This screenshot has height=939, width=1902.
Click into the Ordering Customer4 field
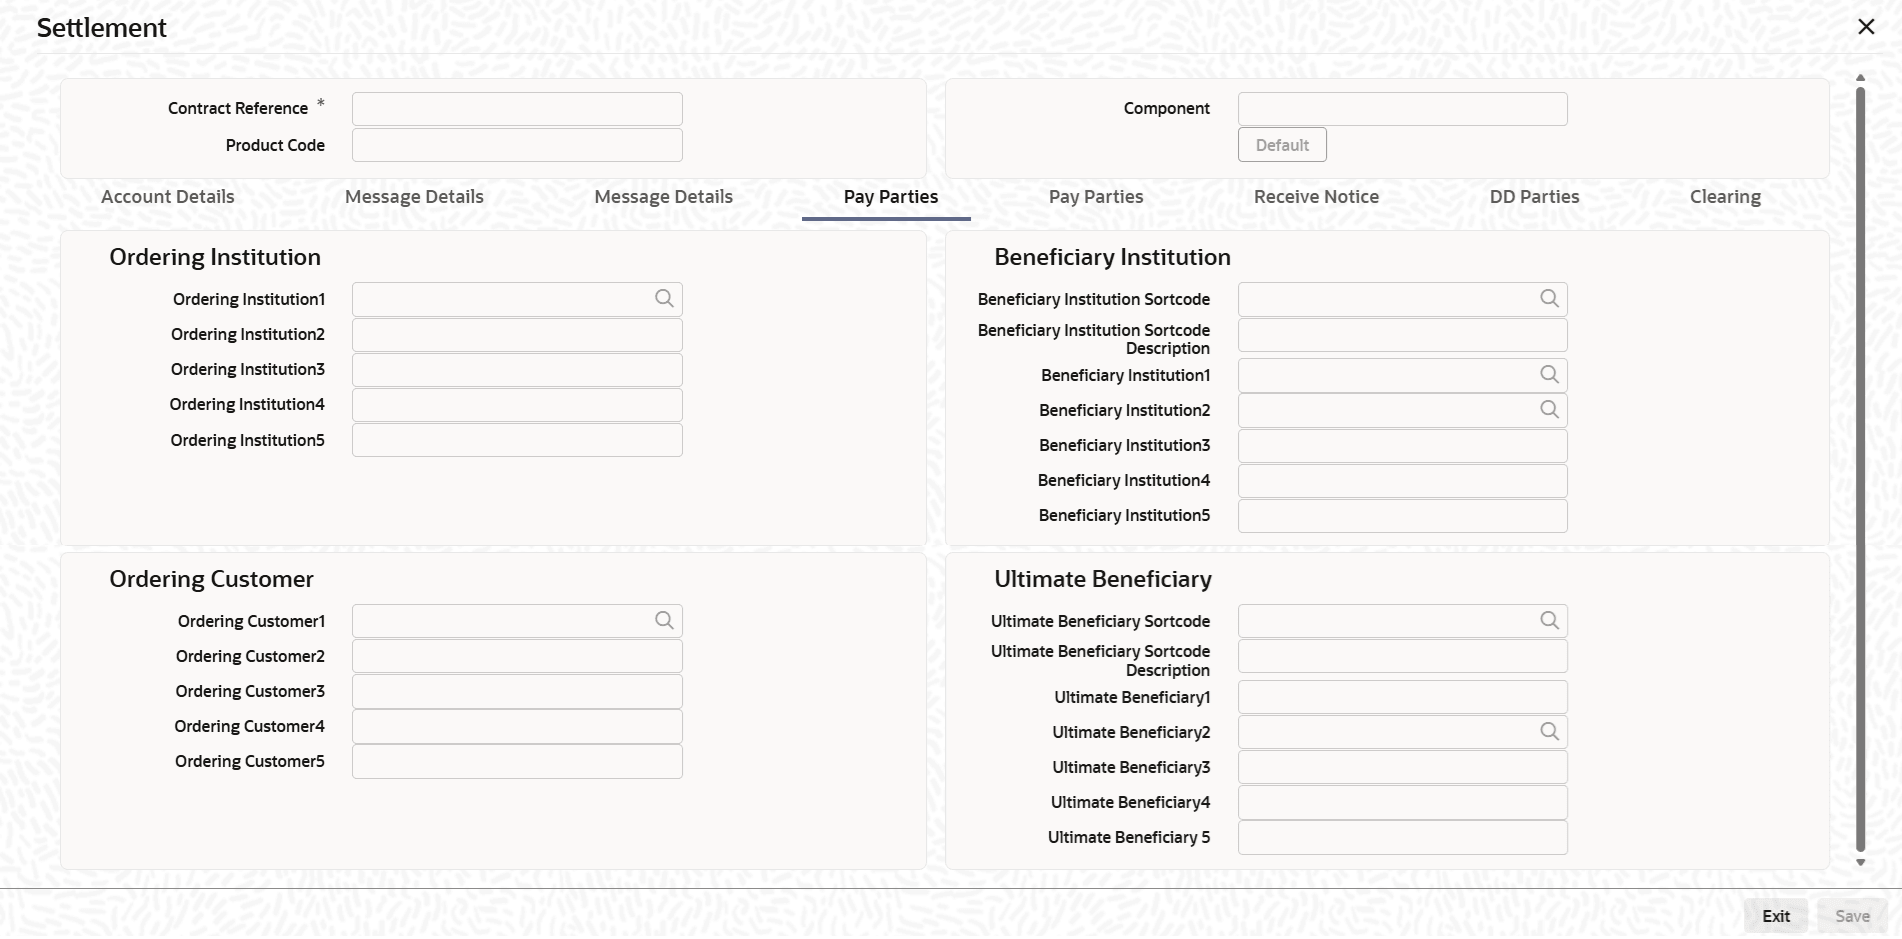click(x=517, y=726)
